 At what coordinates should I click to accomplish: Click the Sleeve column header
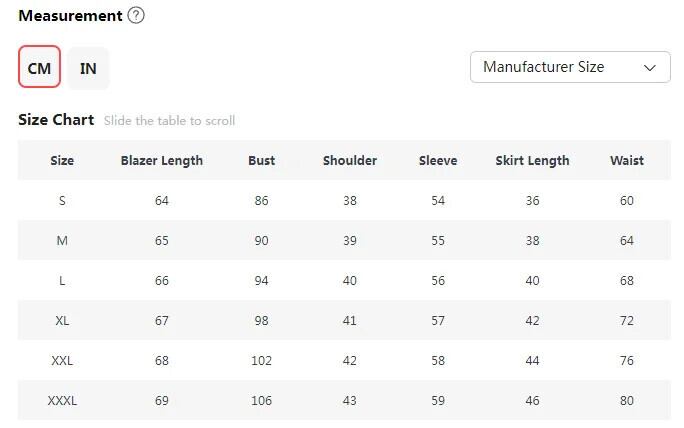(x=438, y=160)
